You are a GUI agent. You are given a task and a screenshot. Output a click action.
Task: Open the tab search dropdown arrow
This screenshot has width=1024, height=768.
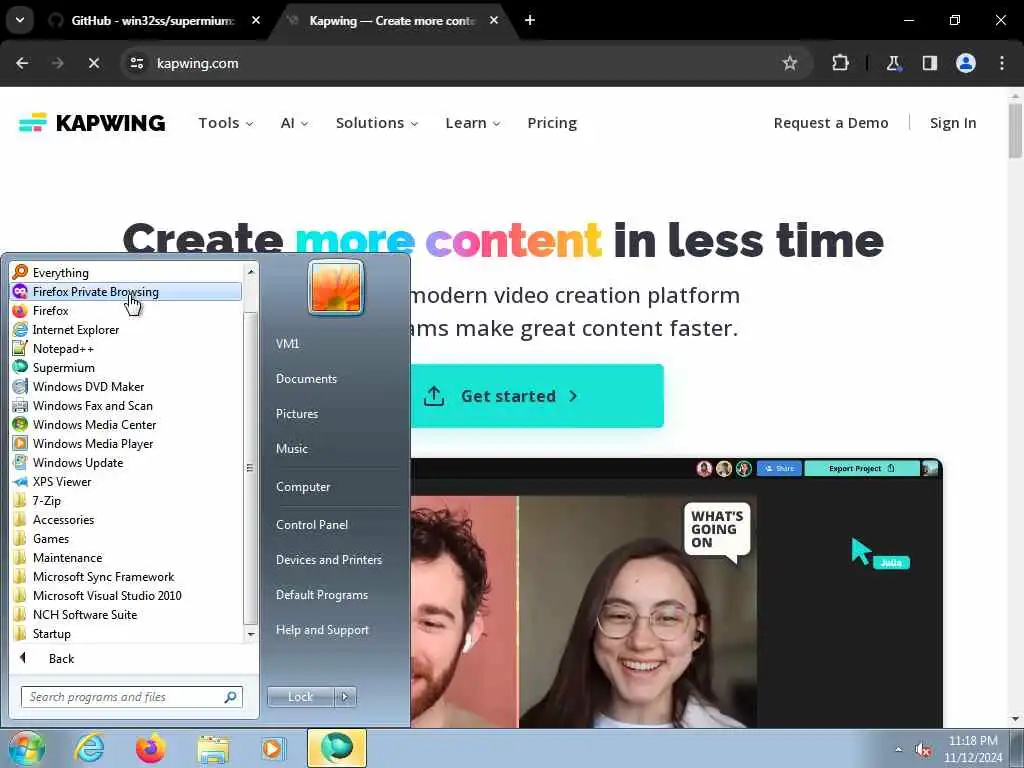click(20, 20)
